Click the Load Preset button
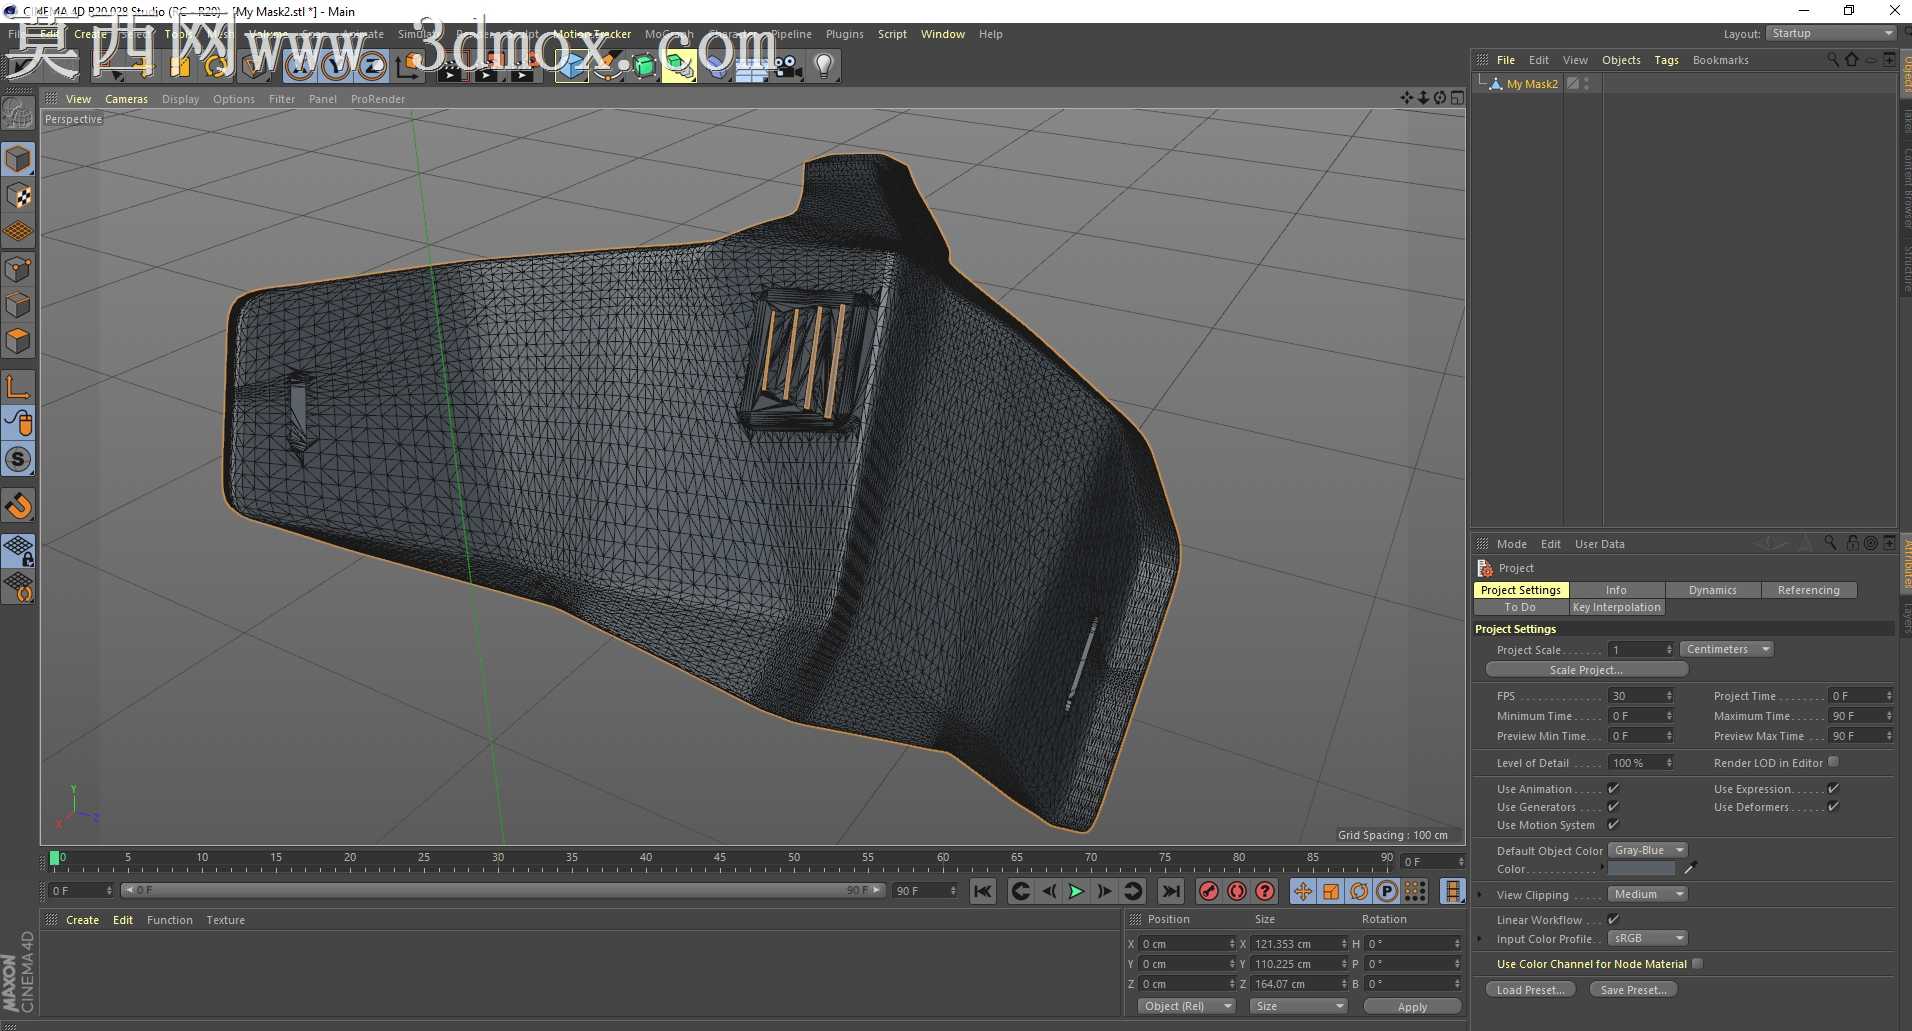Image resolution: width=1912 pixels, height=1031 pixels. tap(1530, 990)
